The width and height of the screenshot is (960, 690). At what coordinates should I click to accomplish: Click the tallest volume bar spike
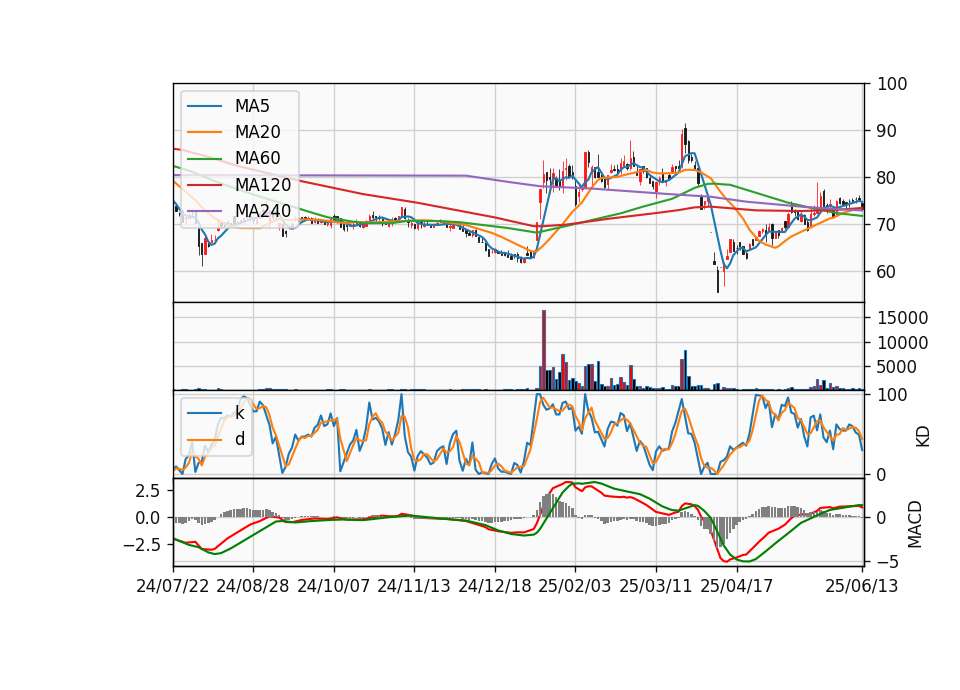pos(544,350)
